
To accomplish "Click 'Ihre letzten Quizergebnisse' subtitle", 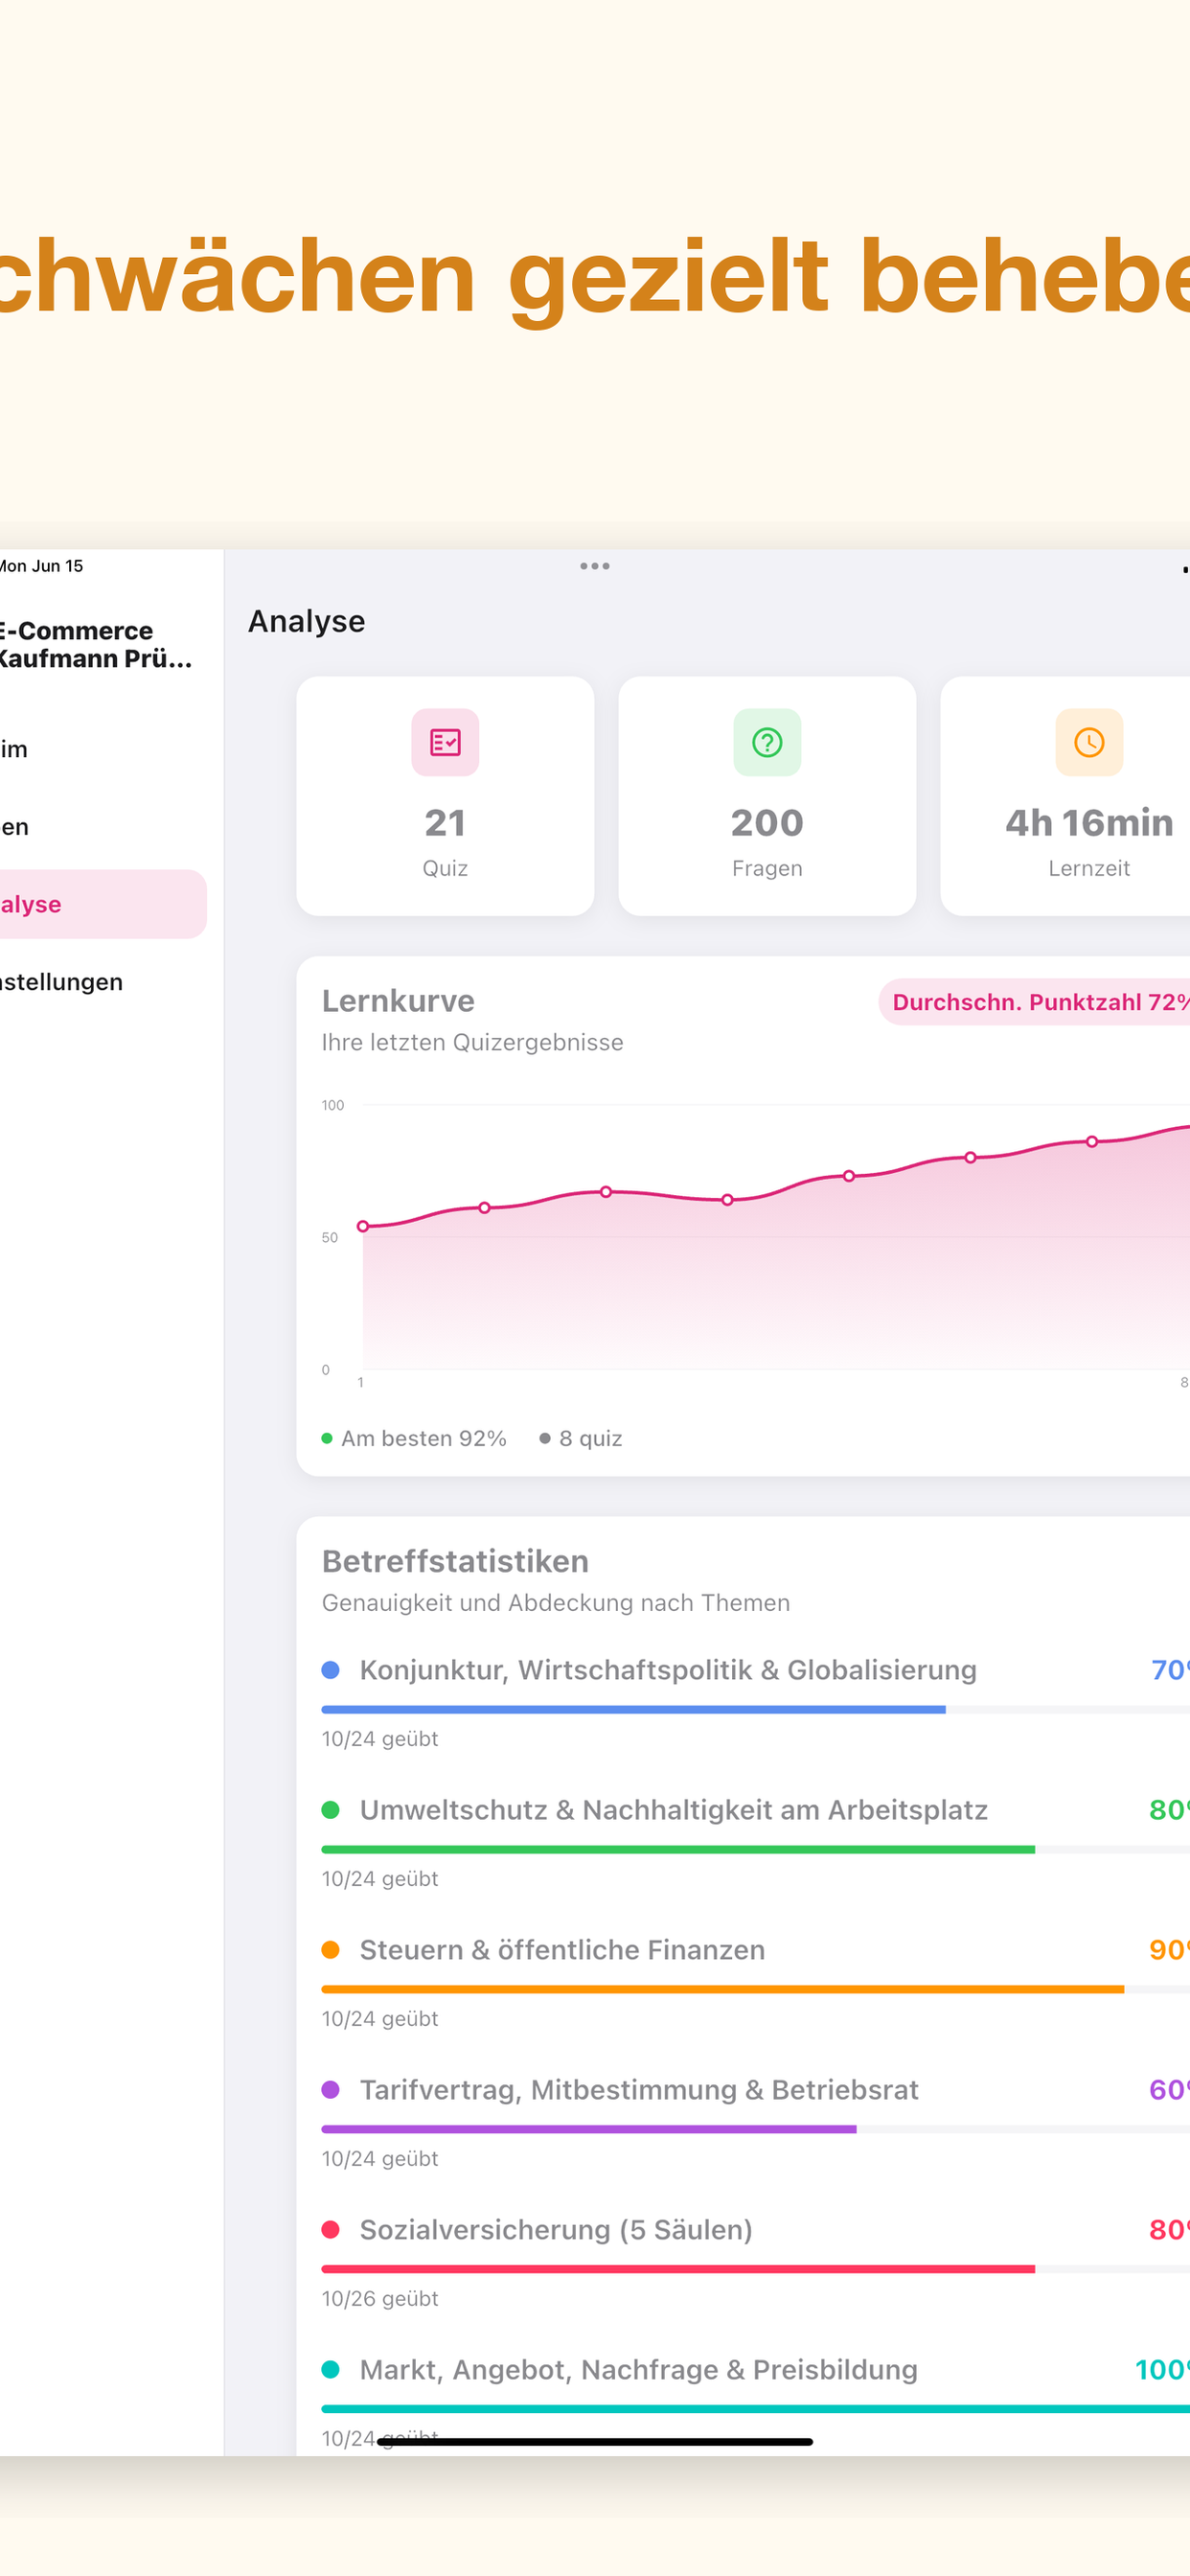I will pos(472,1042).
